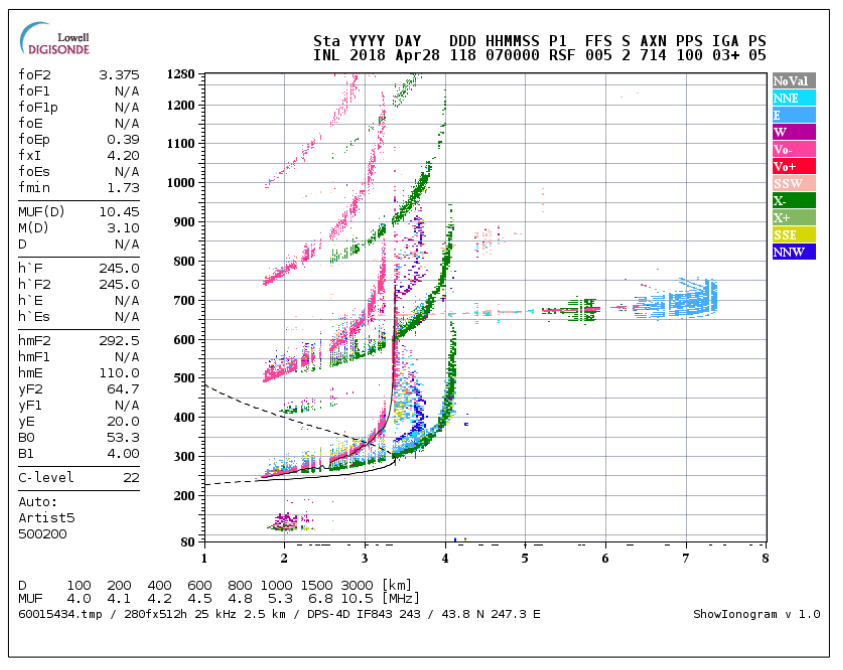The image size is (843, 670).
Task: Click the coordinates 43.8 N 247.3 E
Action: [491, 615]
